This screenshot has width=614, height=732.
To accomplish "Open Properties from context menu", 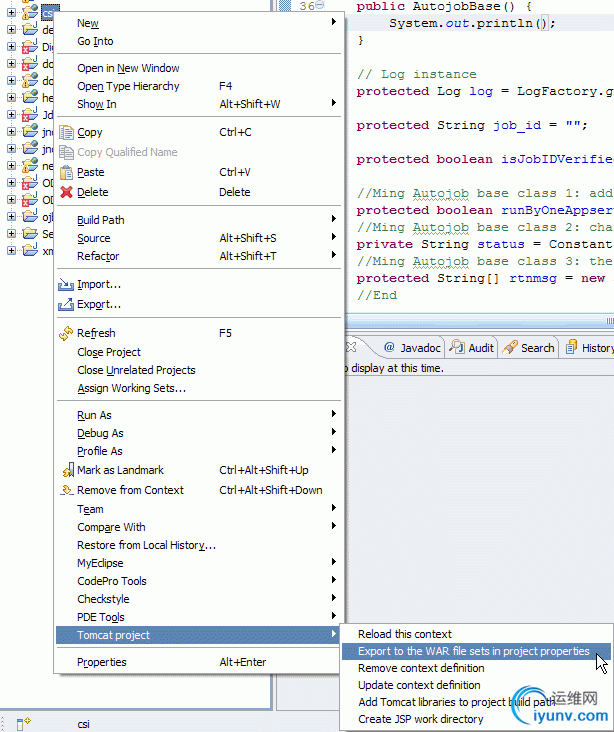I will tap(102, 662).
